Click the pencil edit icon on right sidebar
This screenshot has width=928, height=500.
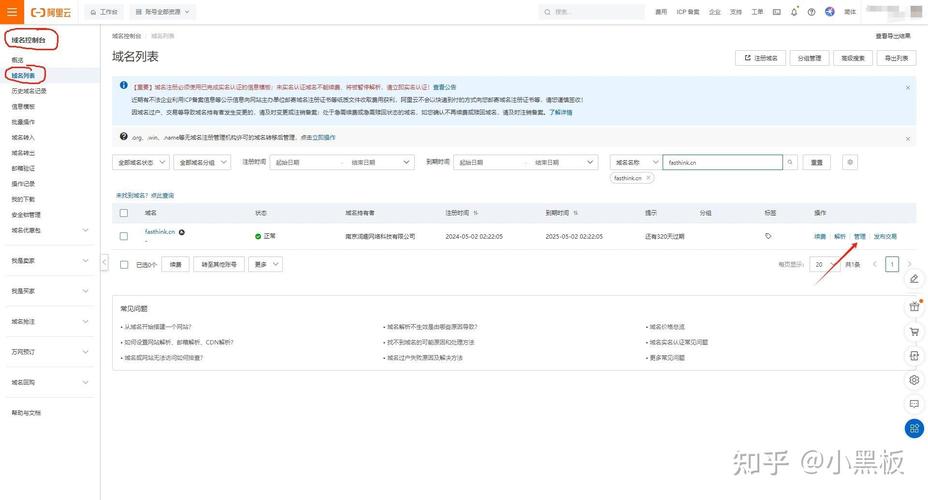click(x=914, y=279)
